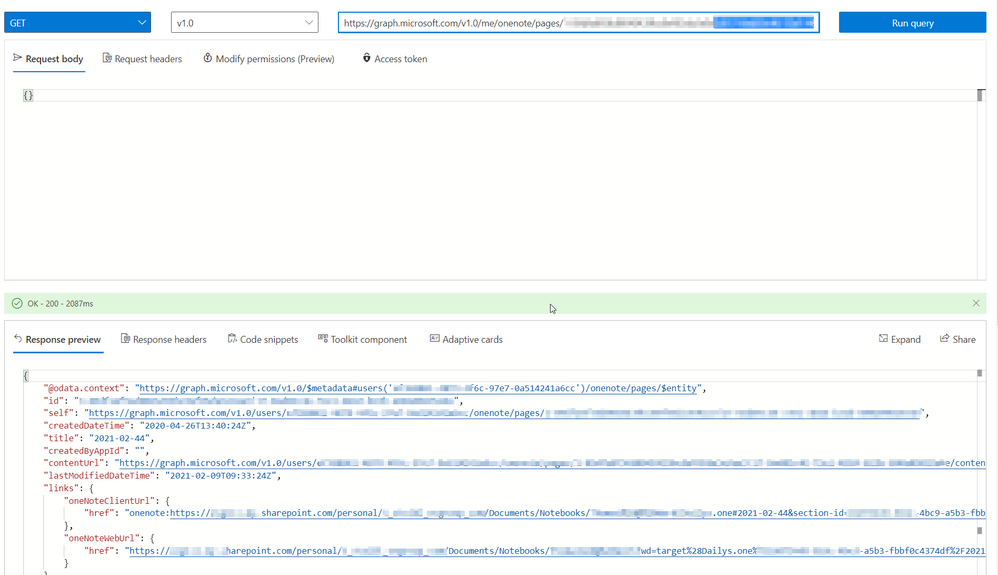The height and width of the screenshot is (575, 998).
Task: Open the self URL link
Action: (x=505, y=413)
